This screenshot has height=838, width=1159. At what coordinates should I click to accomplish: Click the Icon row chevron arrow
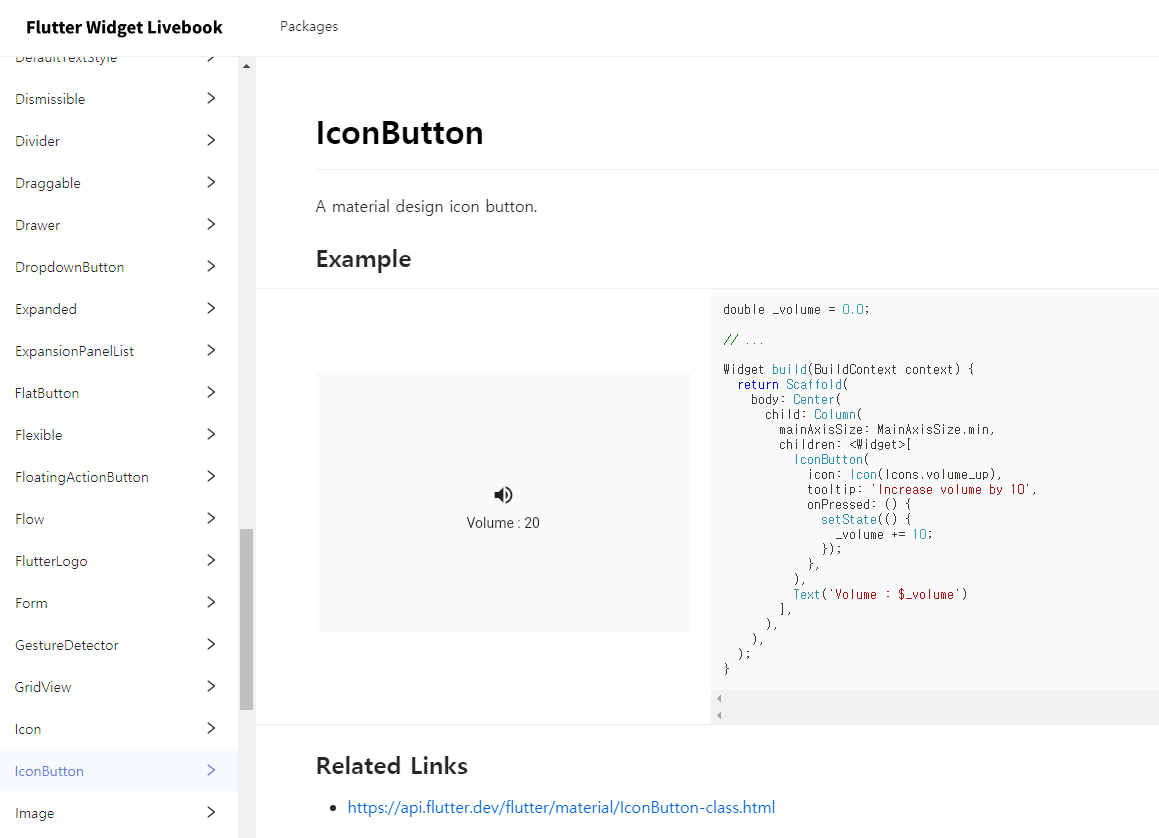pyautogui.click(x=211, y=729)
